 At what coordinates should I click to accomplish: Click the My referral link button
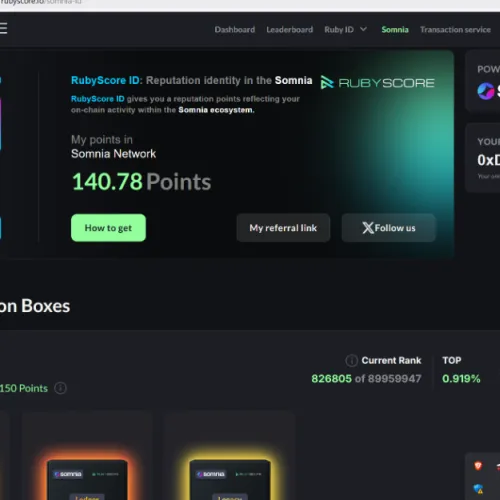pyautogui.click(x=283, y=228)
